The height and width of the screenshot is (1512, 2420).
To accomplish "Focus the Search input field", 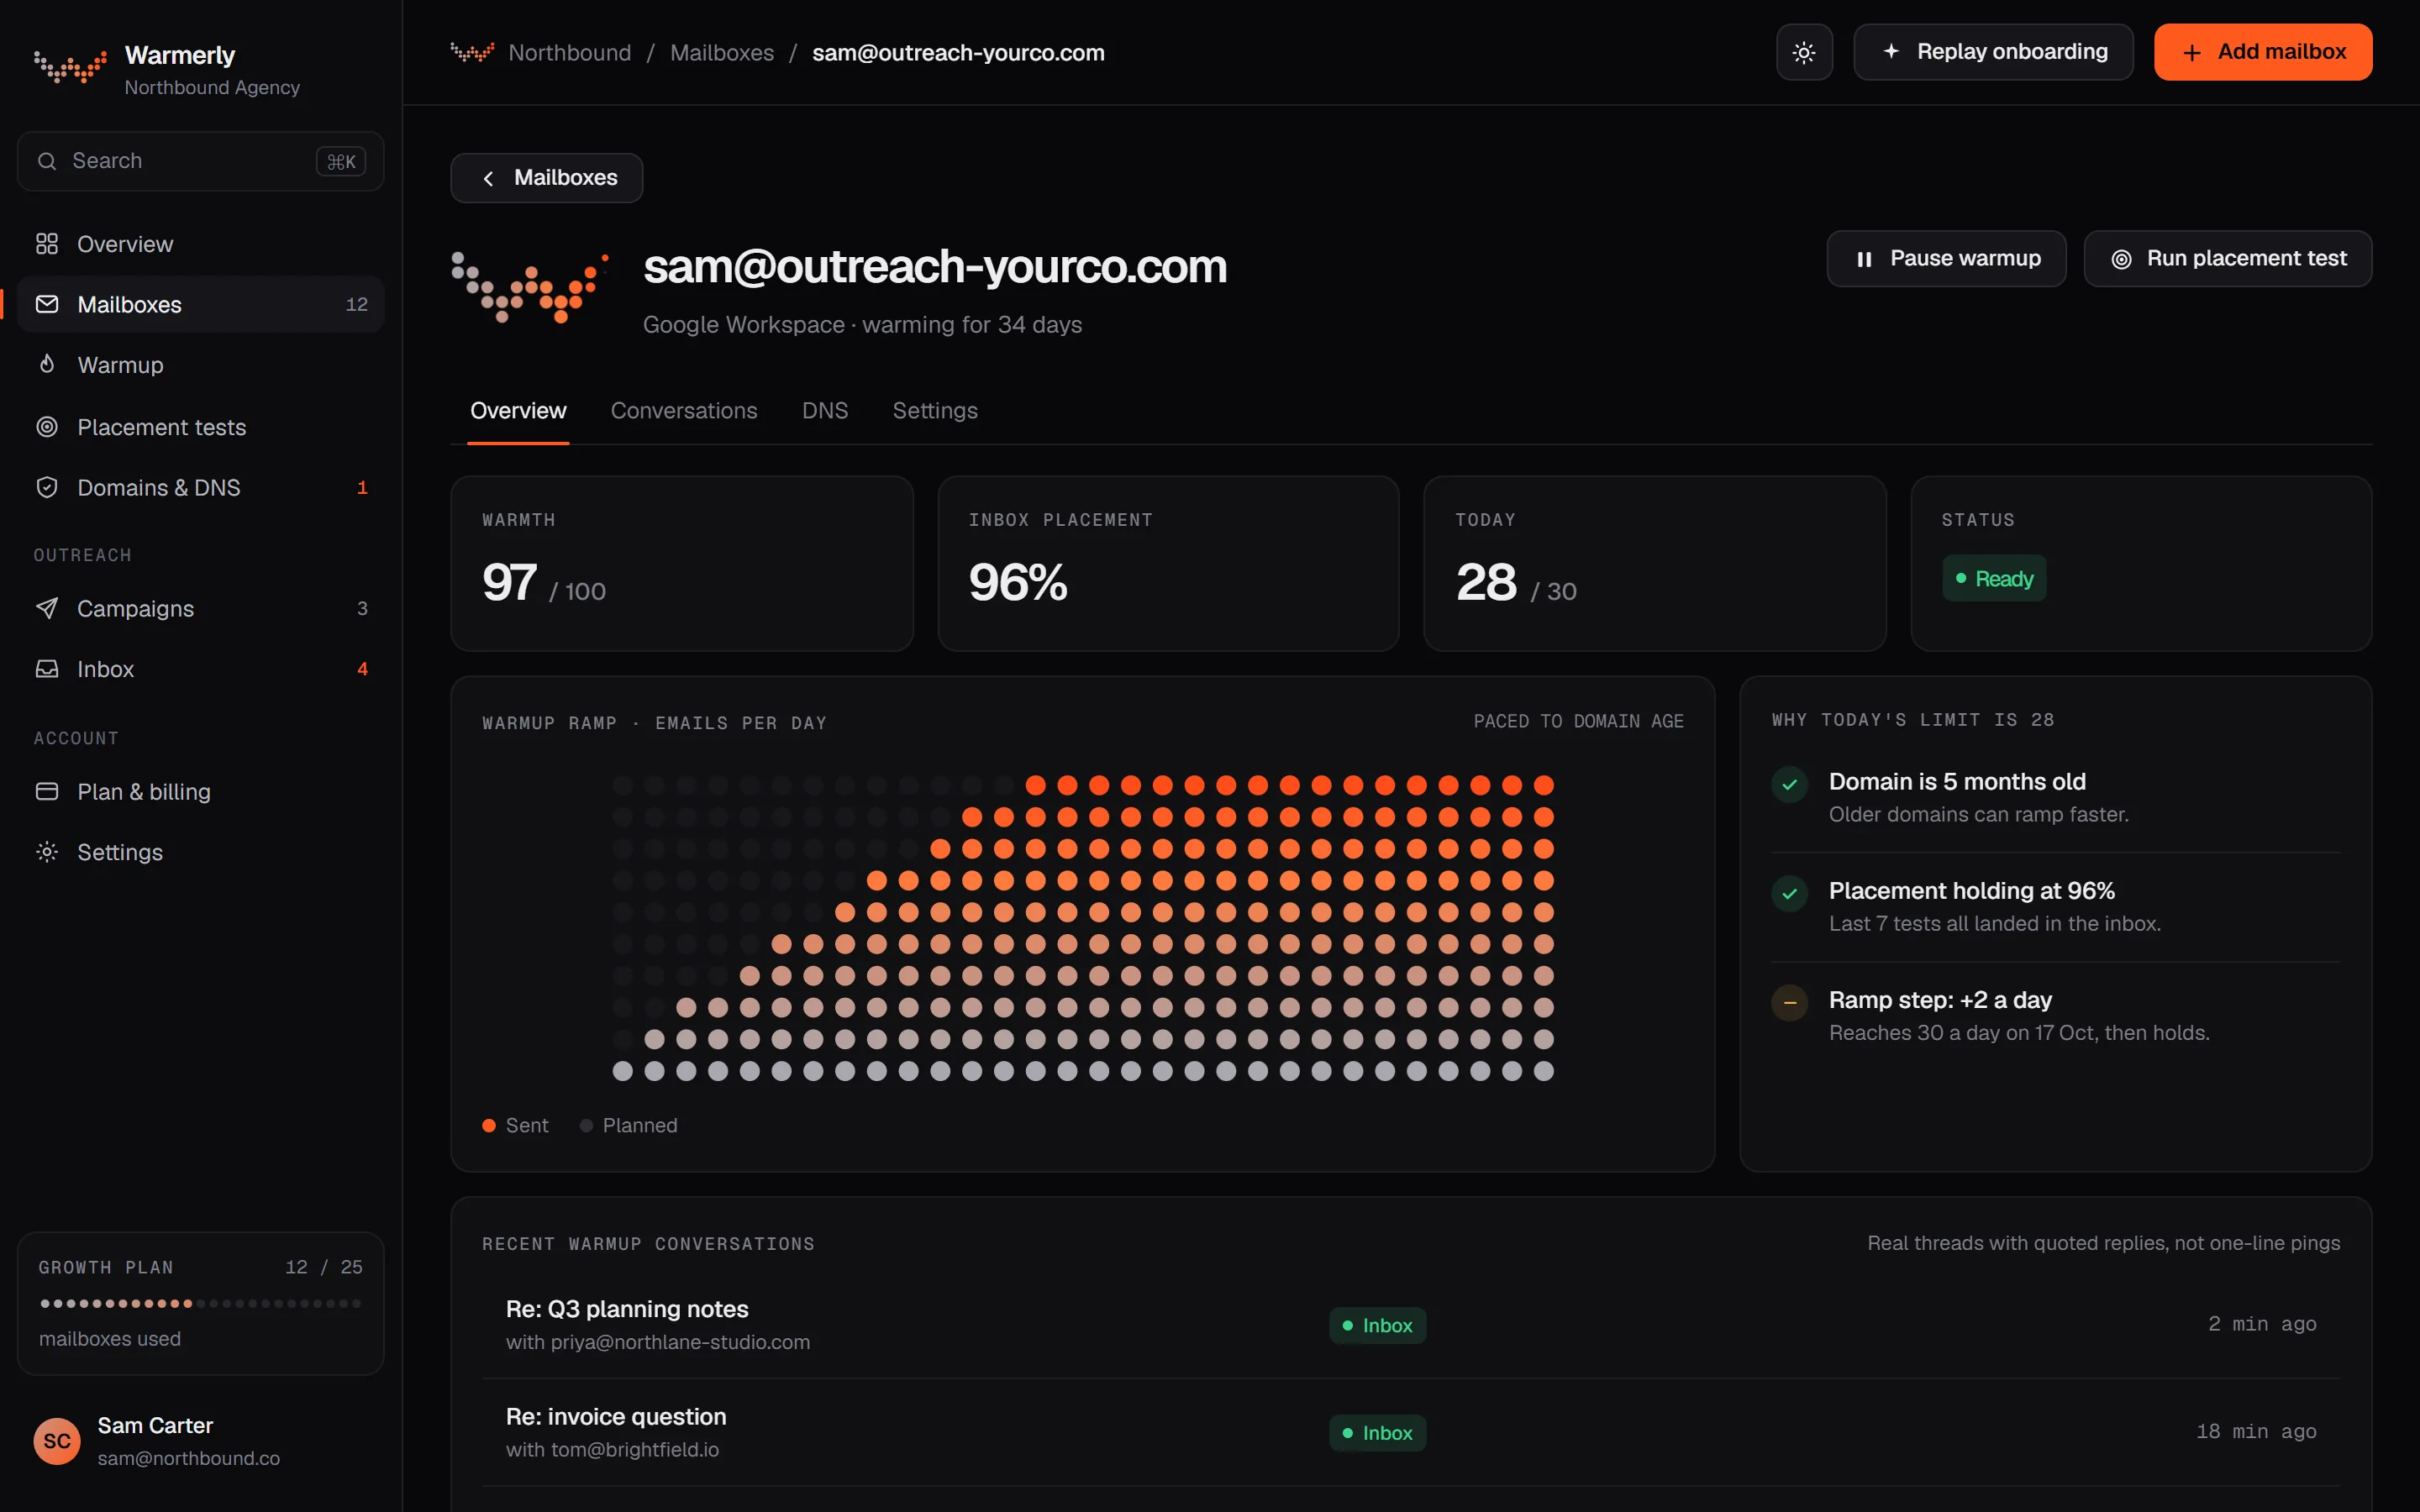I will click(x=200, y=161).
